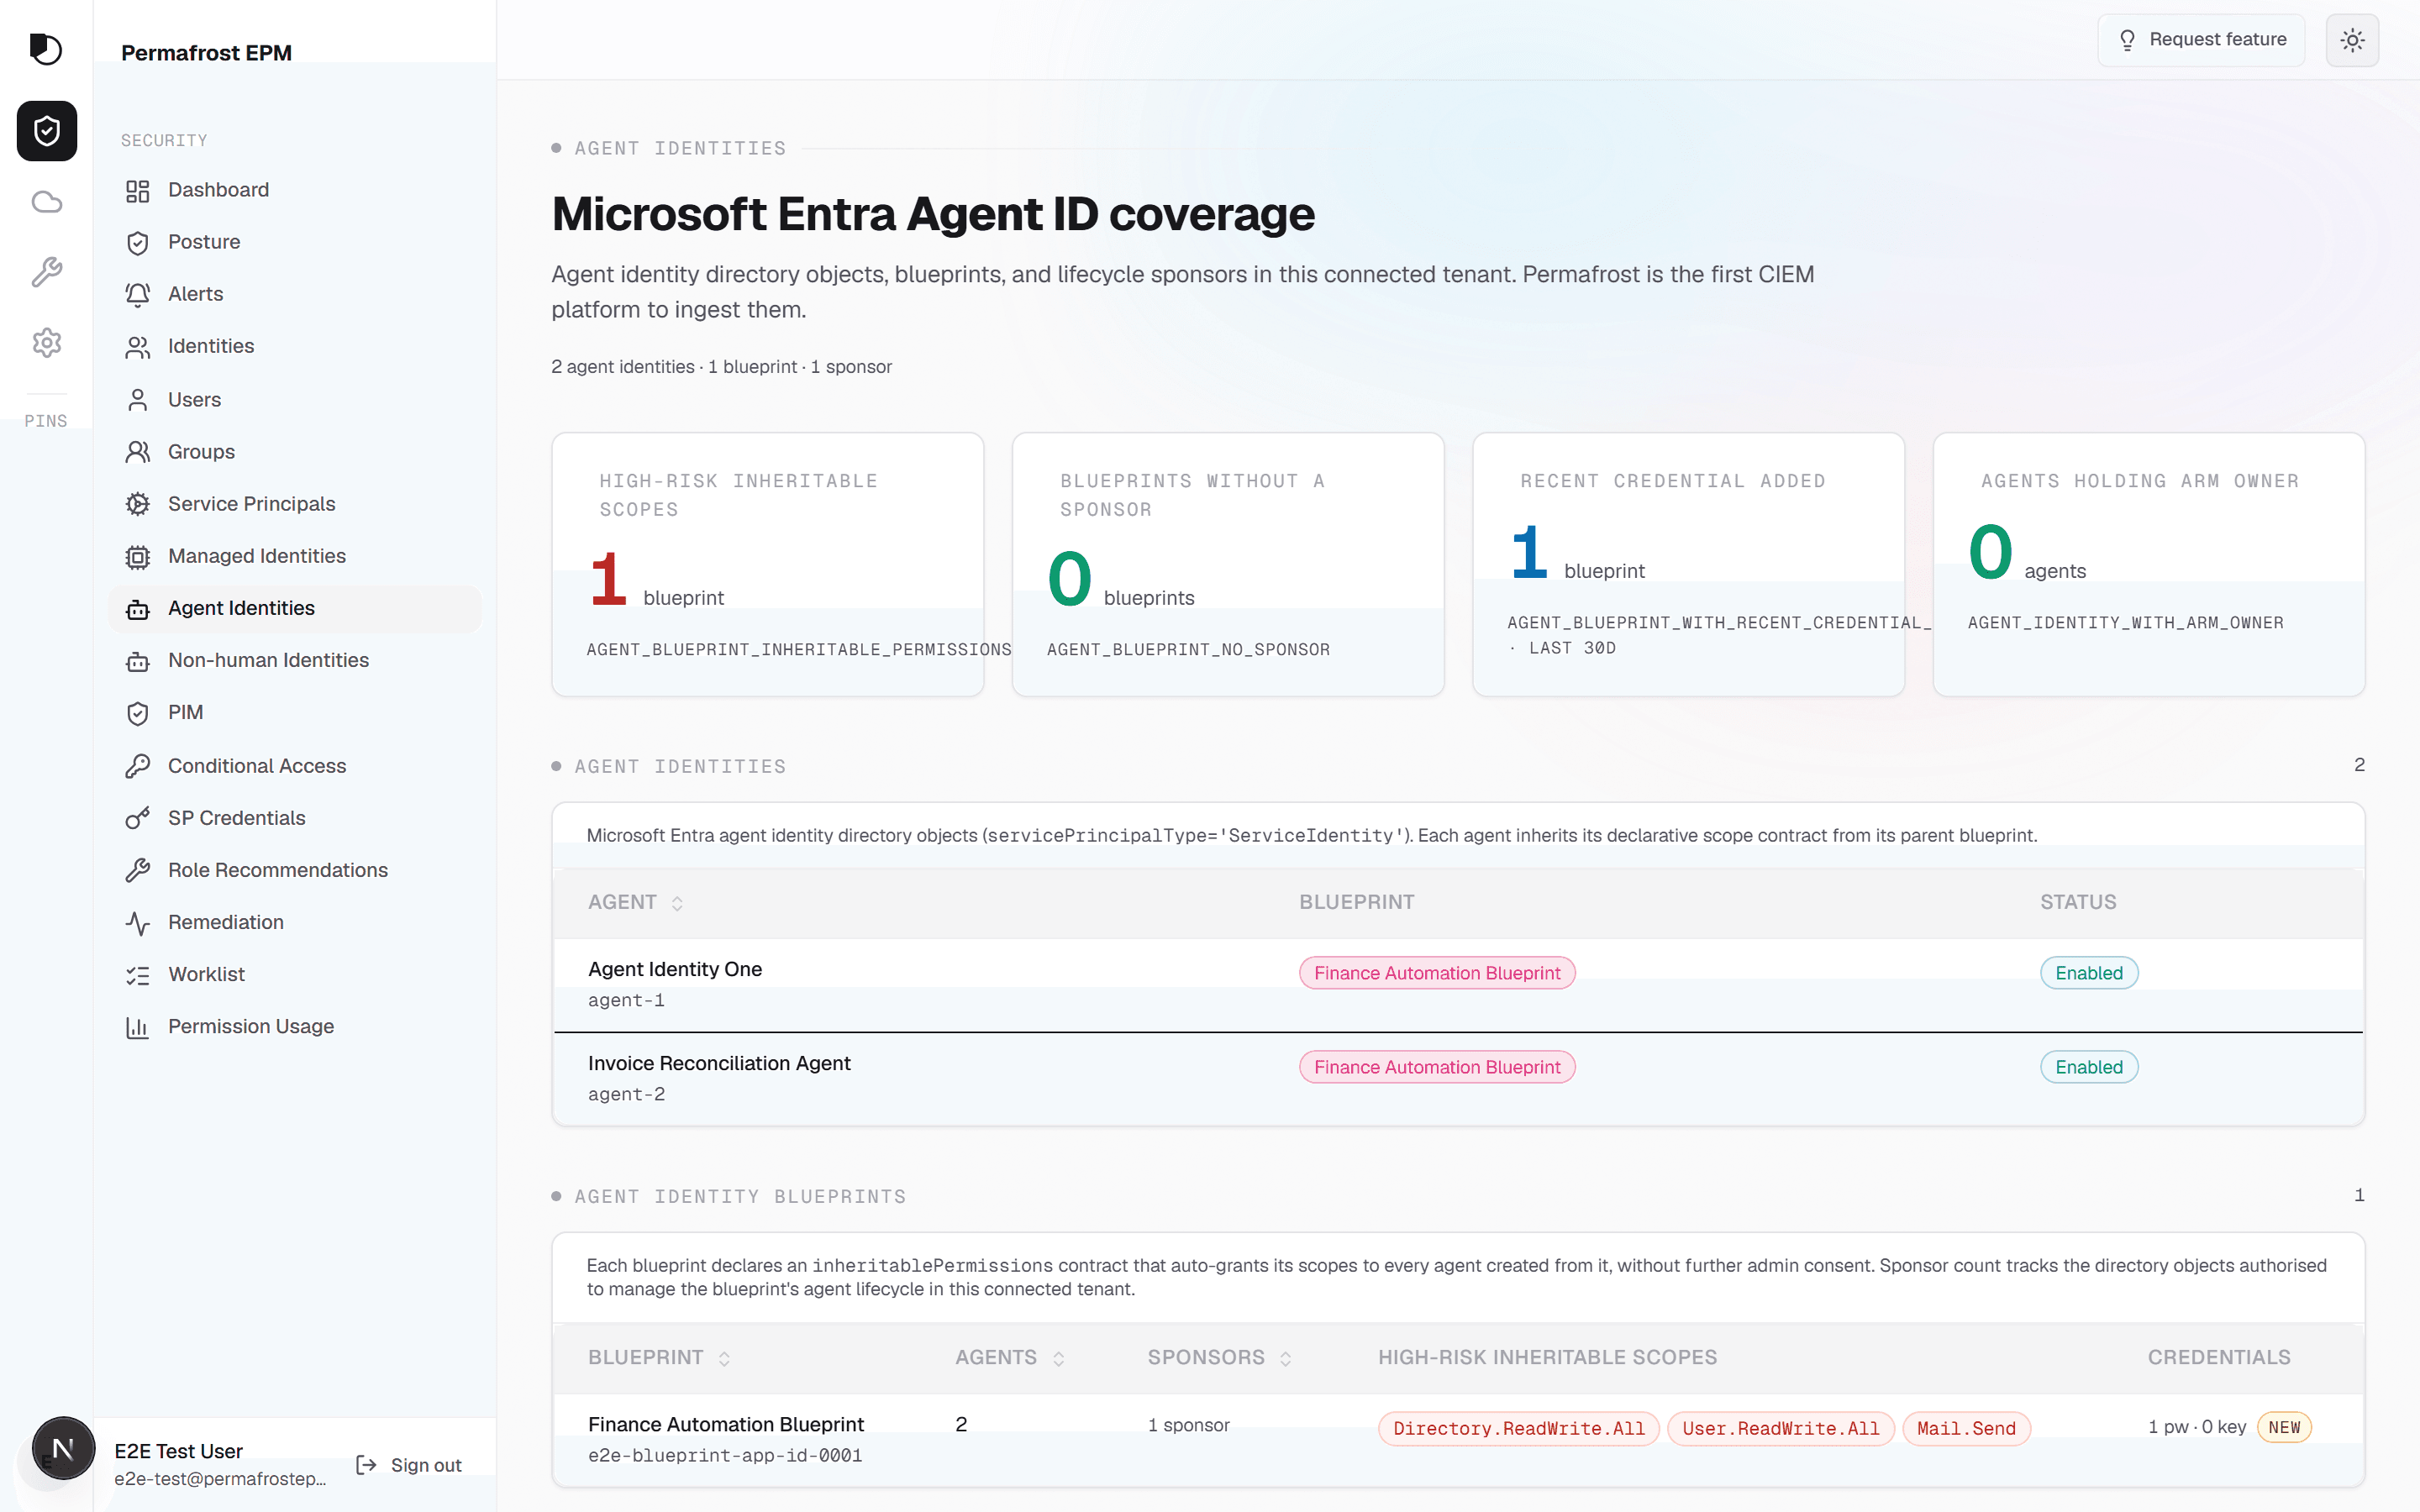Select Non-human Identities menu item
Screen dimensions: 2420x1512
tap(295, 660)
